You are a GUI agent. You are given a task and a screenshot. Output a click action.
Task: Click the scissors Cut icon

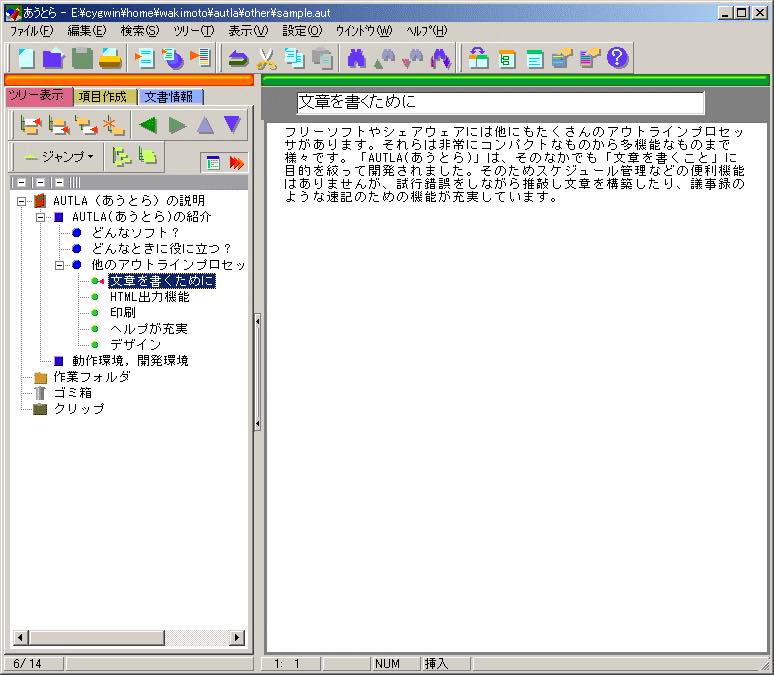coord(266,58)
